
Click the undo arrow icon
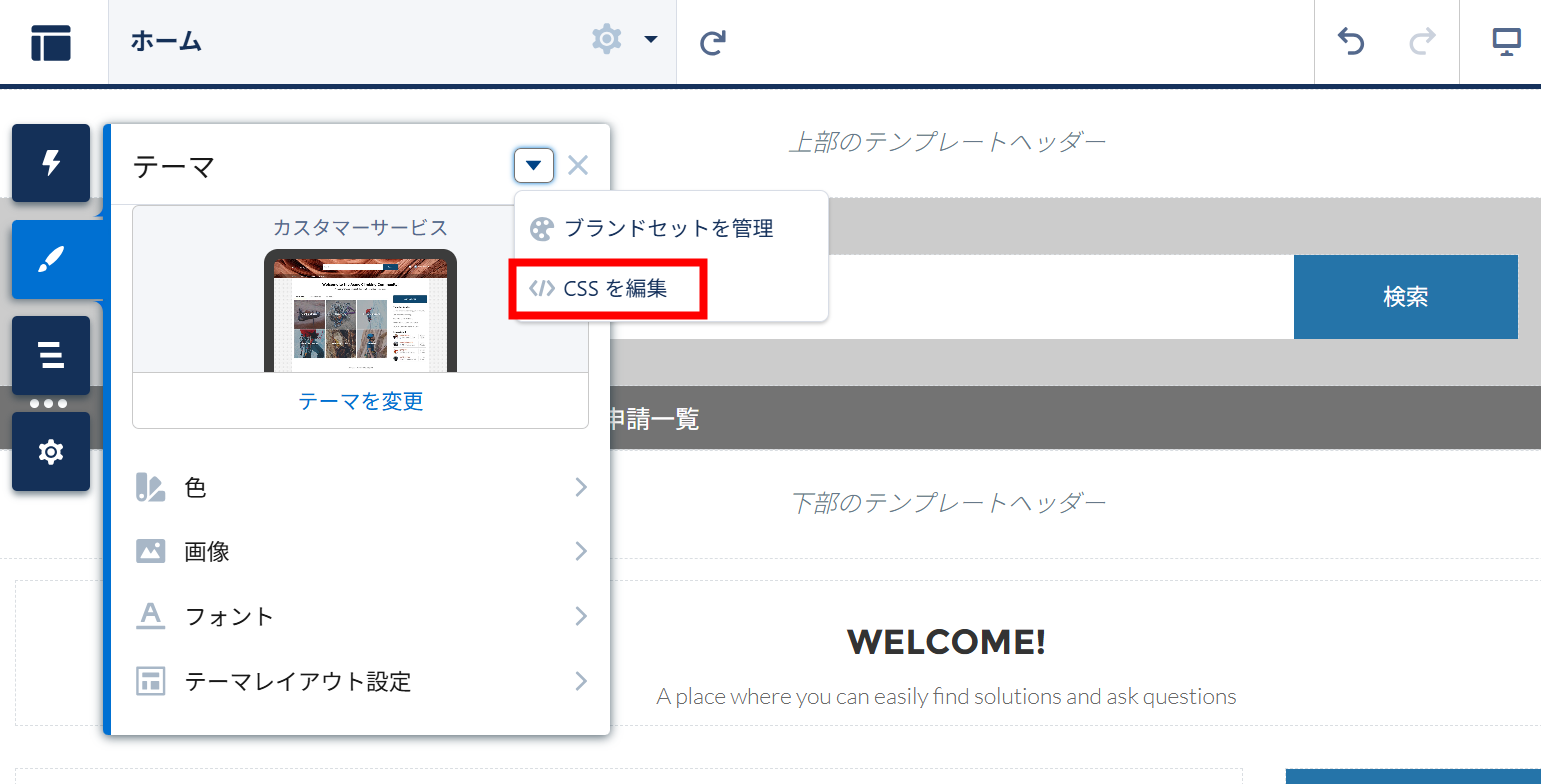point(1350,43)
